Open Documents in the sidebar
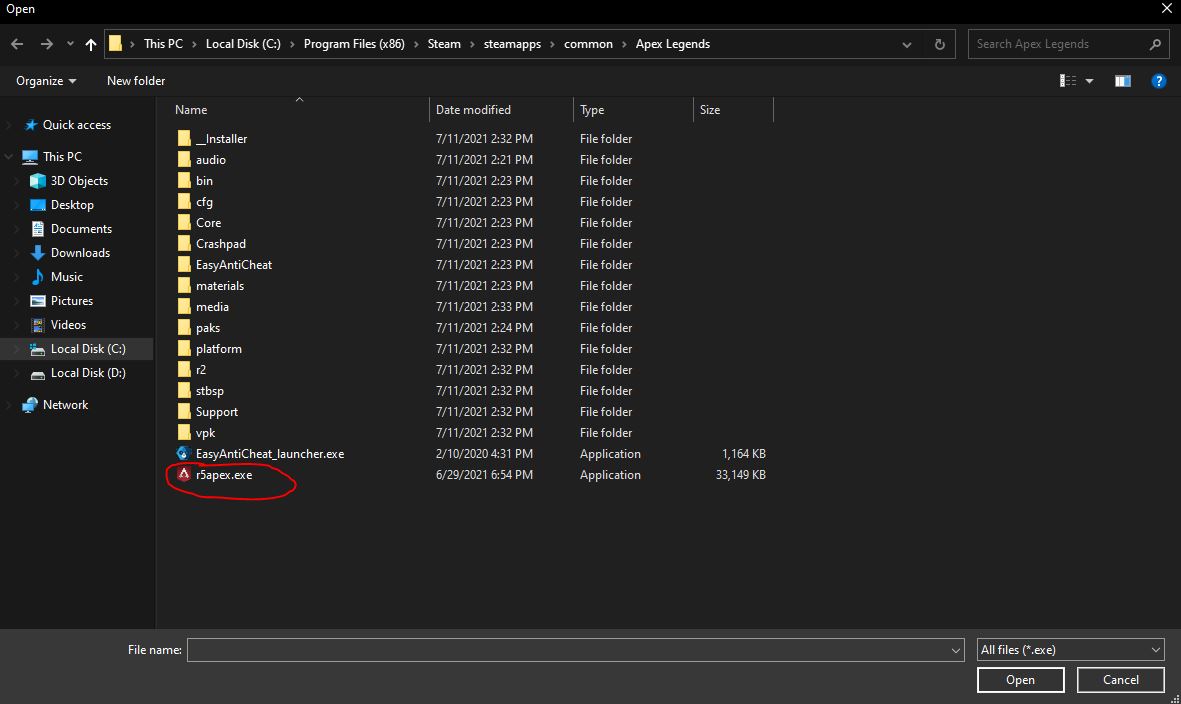 pyautogui.click(x=81, y=229)
